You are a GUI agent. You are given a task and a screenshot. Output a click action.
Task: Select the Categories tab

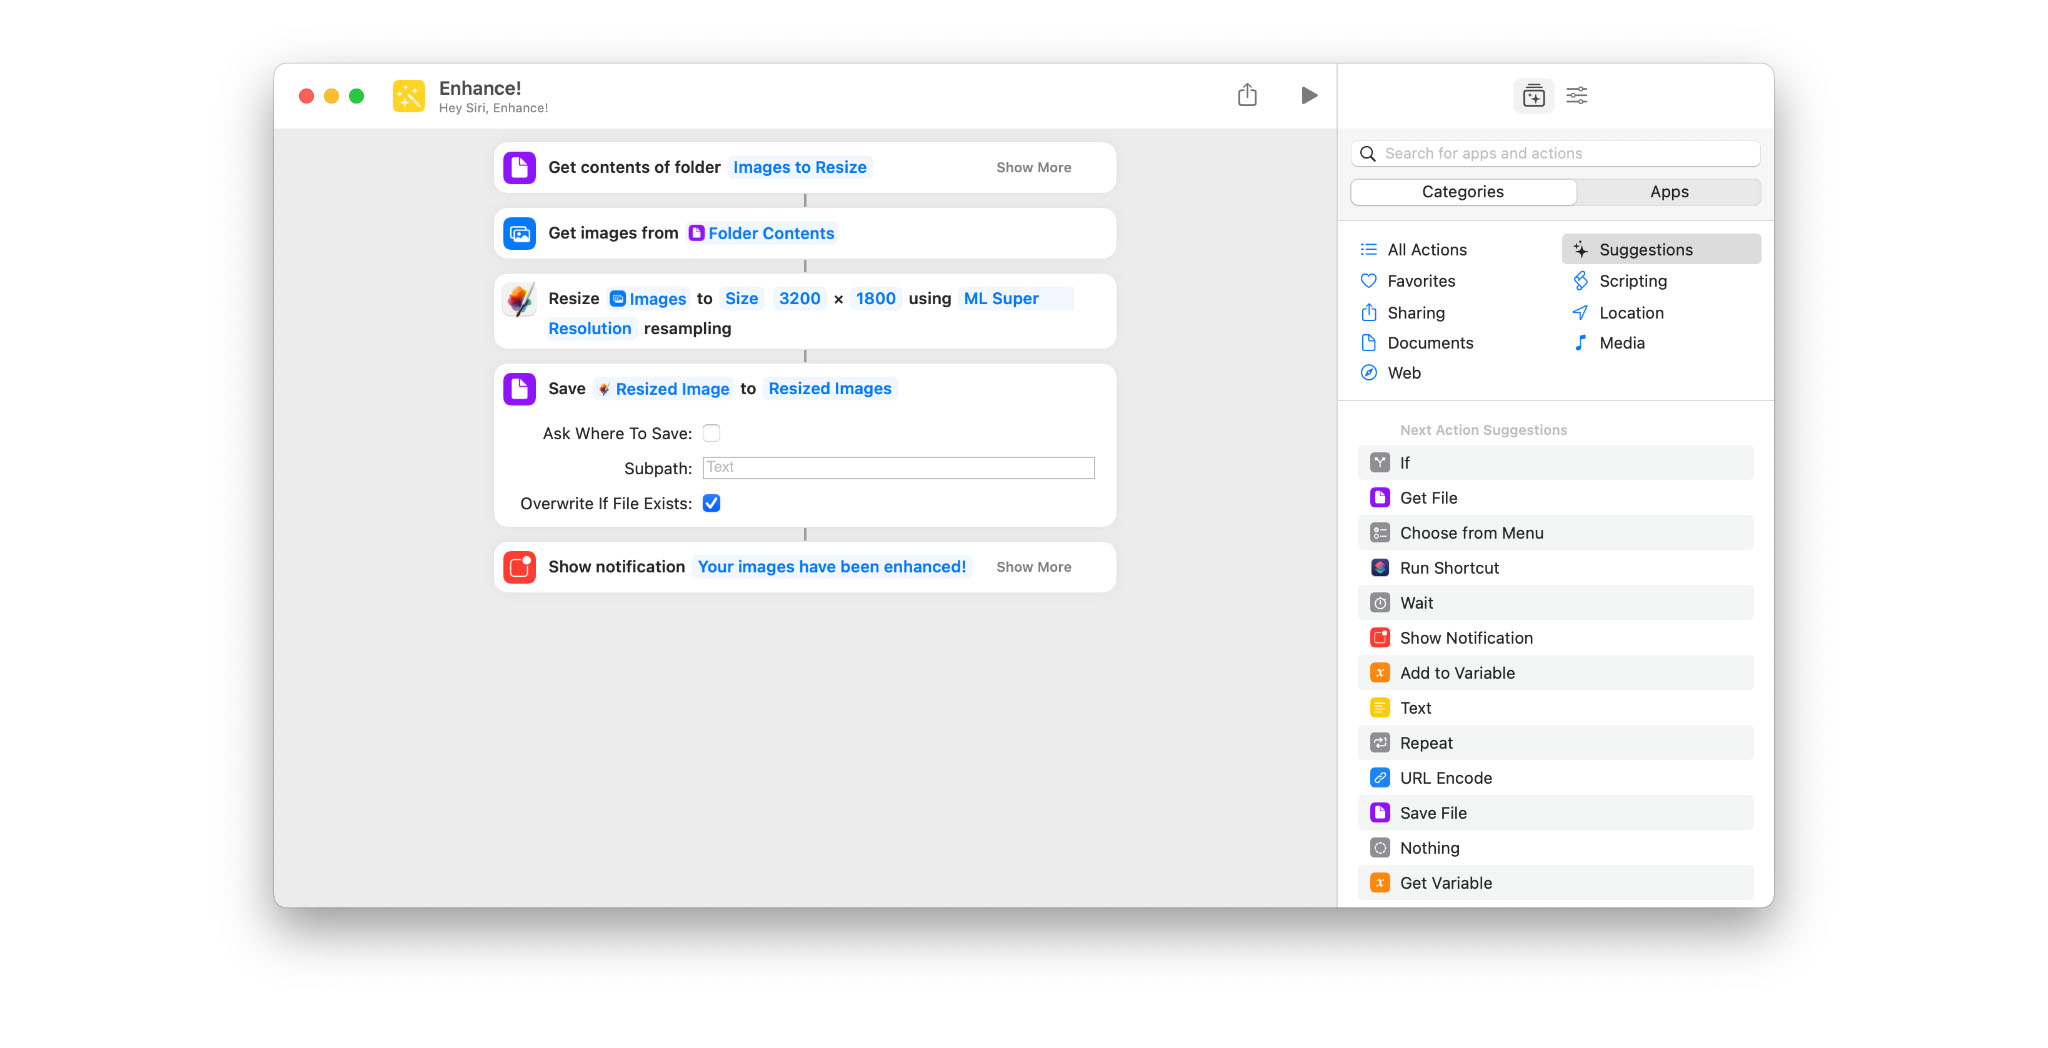tap(1462, 192)
